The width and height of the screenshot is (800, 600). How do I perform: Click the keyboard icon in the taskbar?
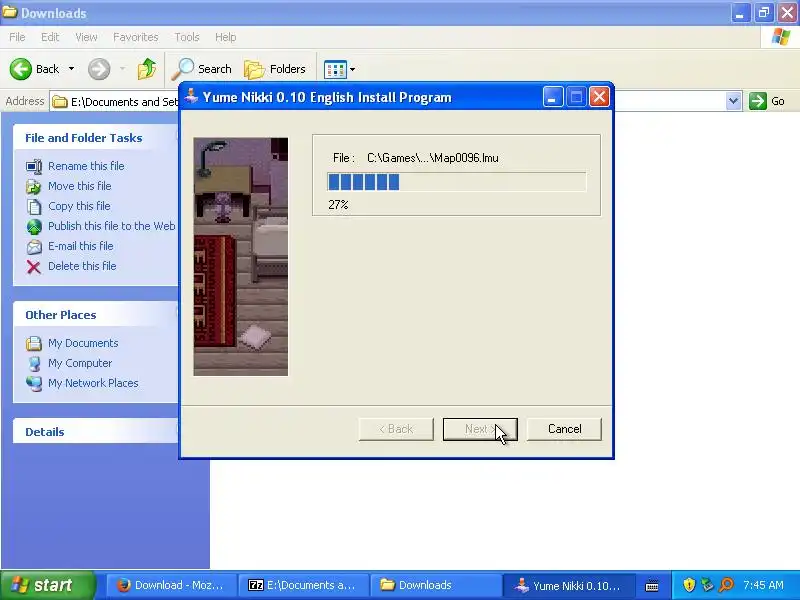652,586
